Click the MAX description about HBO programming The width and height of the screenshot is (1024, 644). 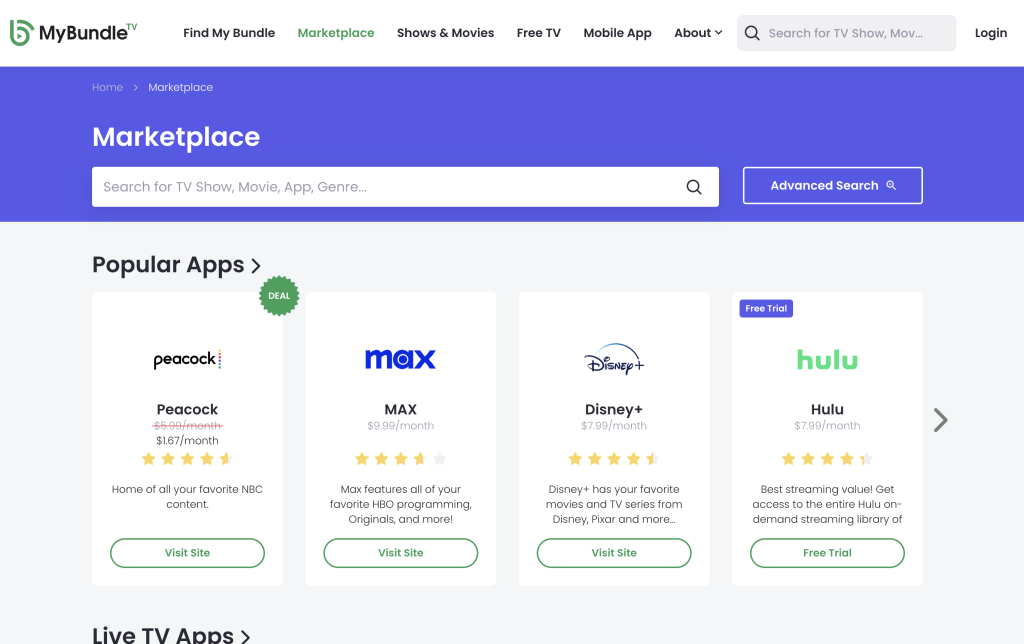[x=400, y=504]
